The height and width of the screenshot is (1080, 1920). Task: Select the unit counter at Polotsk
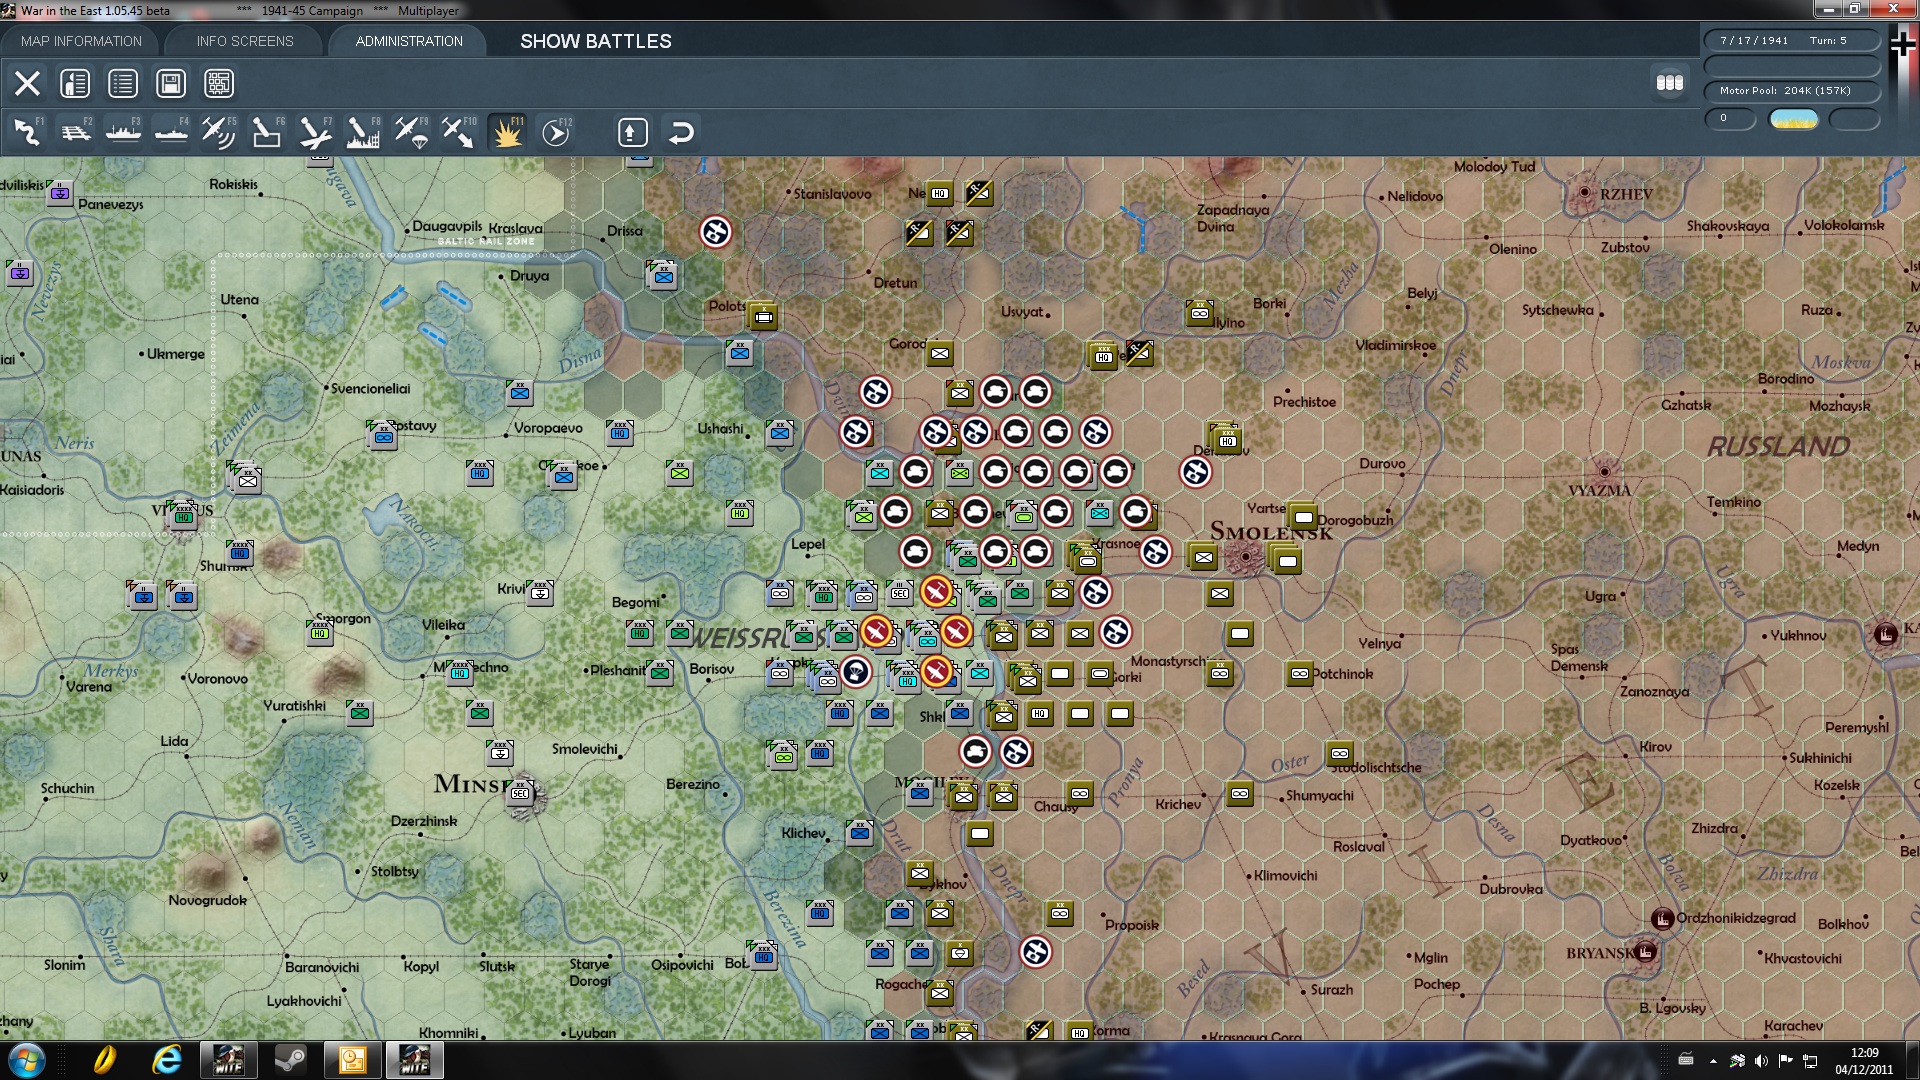(x=763, y=316)
